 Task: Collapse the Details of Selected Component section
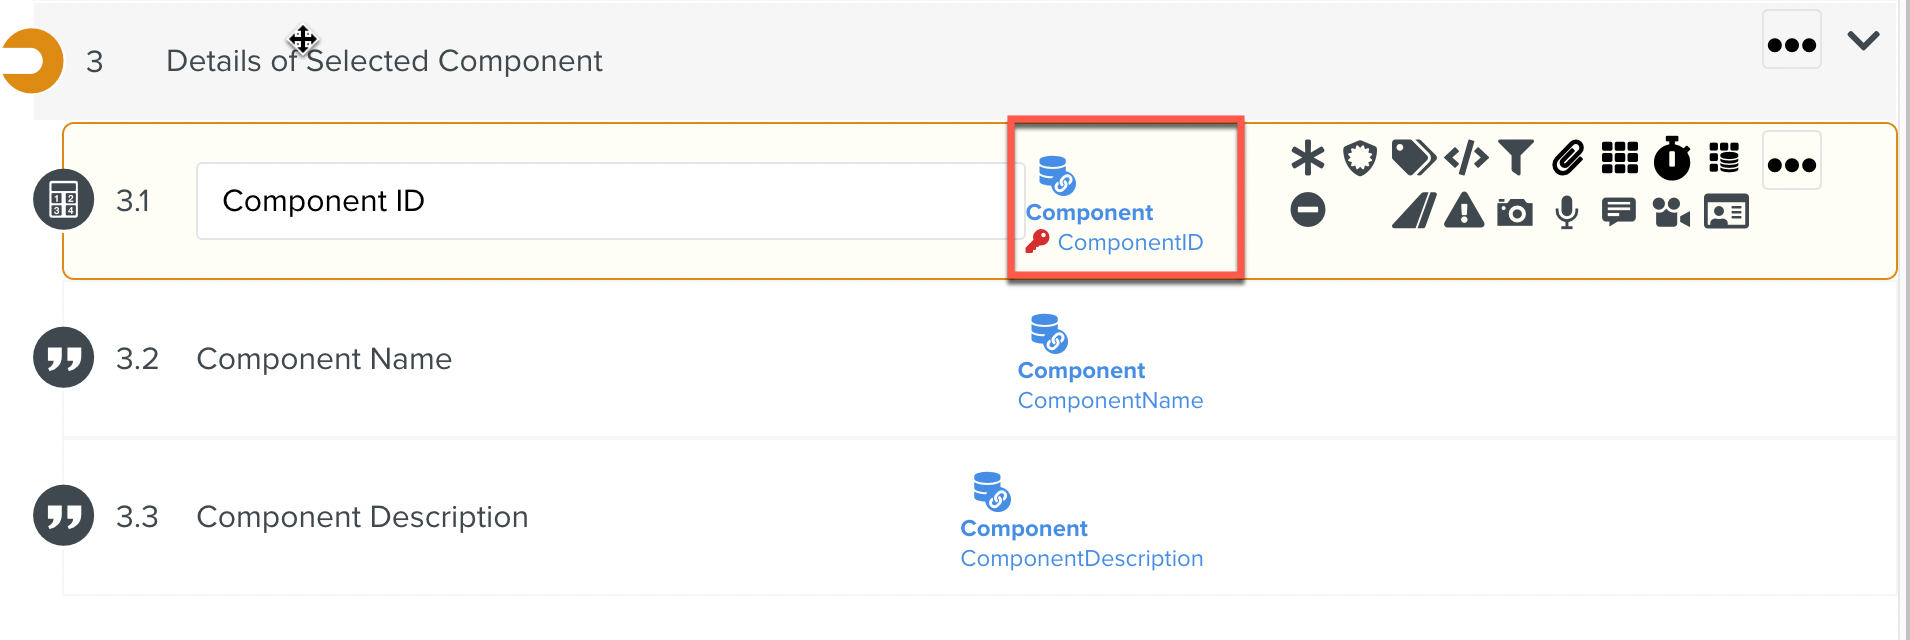1863,41
